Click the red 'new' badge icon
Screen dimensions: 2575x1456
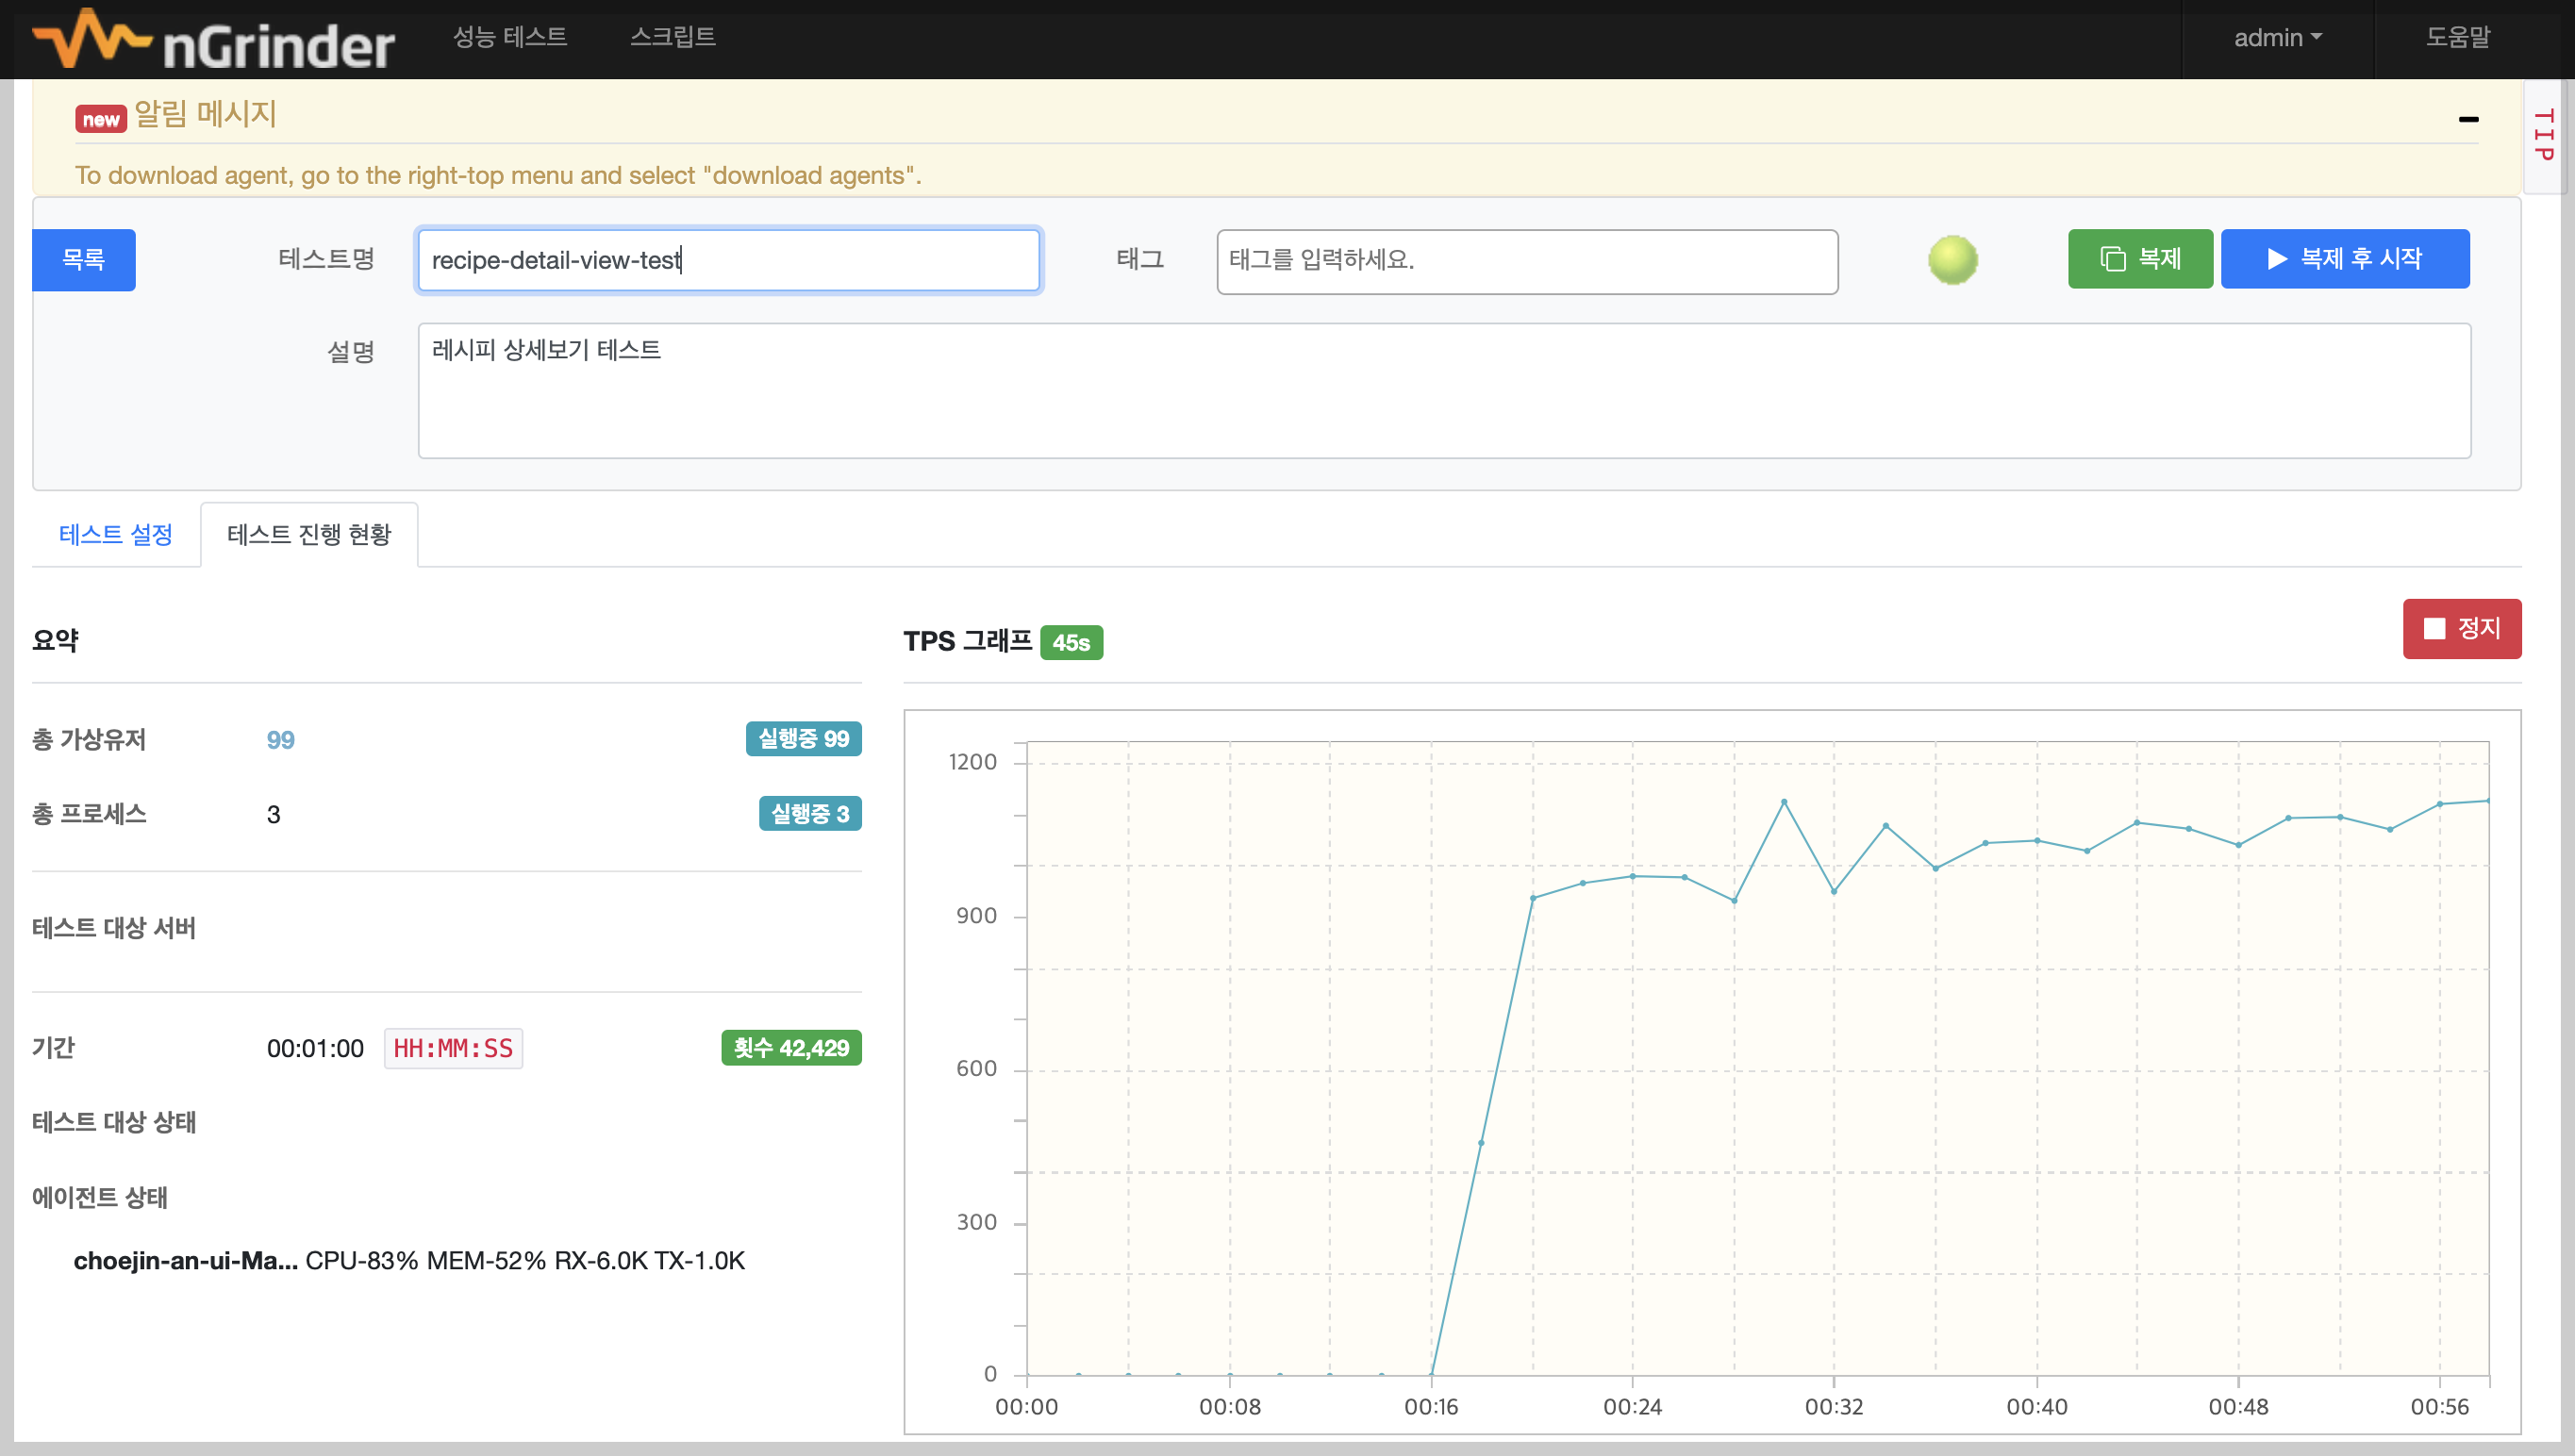pyautogui.click(x=100, y=119)
